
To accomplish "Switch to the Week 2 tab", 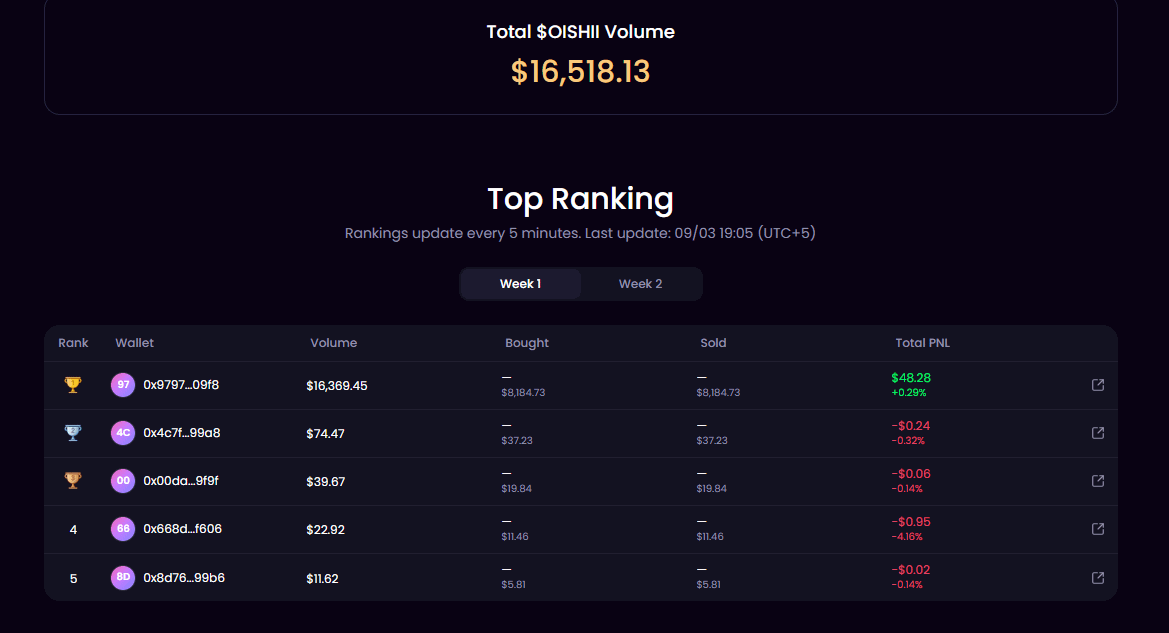I will [640, 284].
